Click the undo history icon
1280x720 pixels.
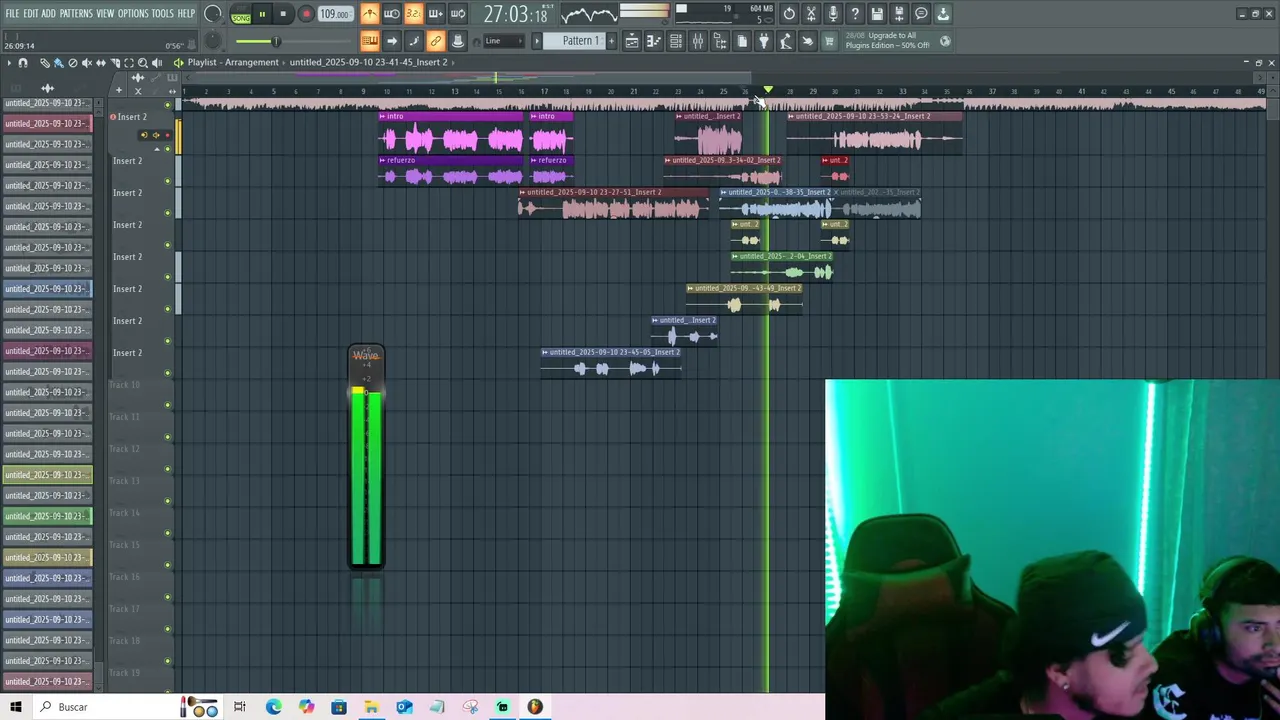[789, 14]
